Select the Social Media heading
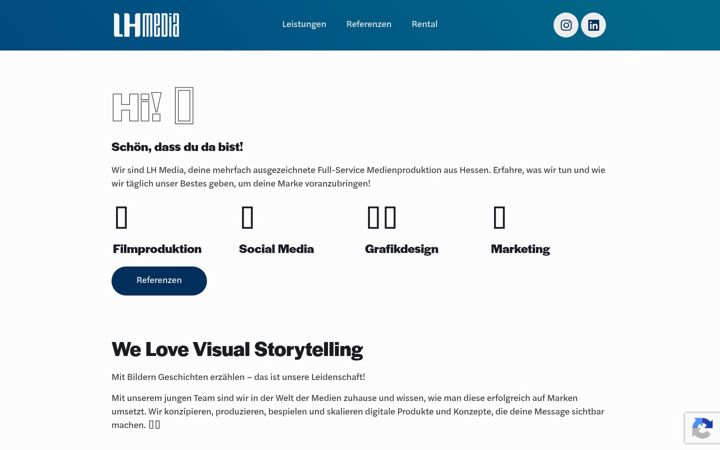 276,249
